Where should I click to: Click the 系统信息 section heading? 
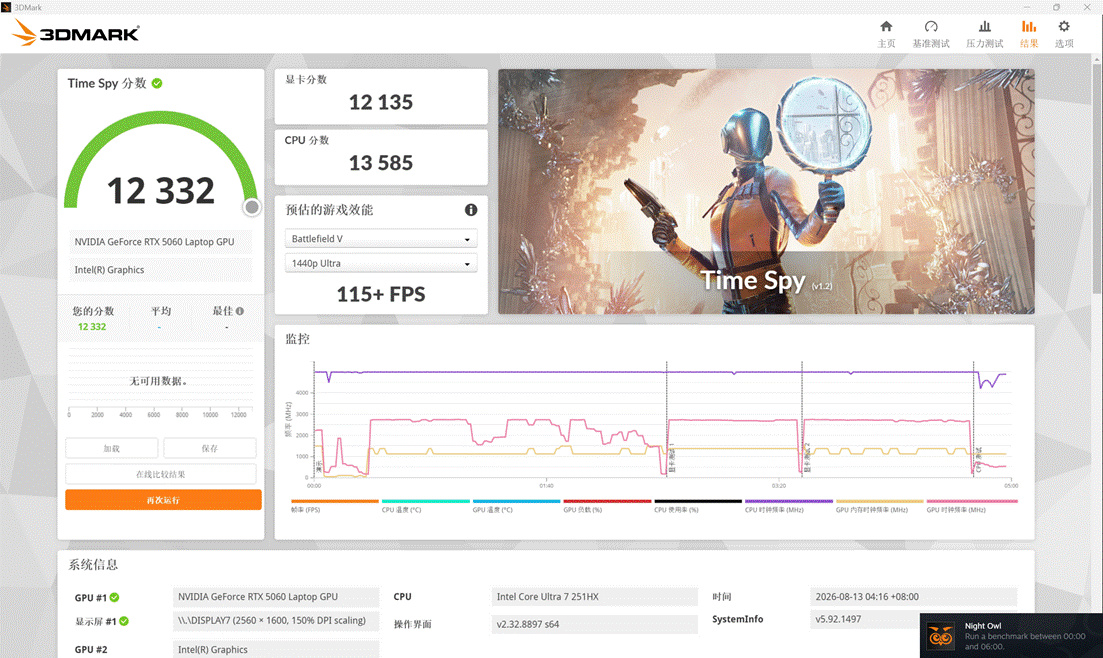pyautogui.click(x=93, y=564)
